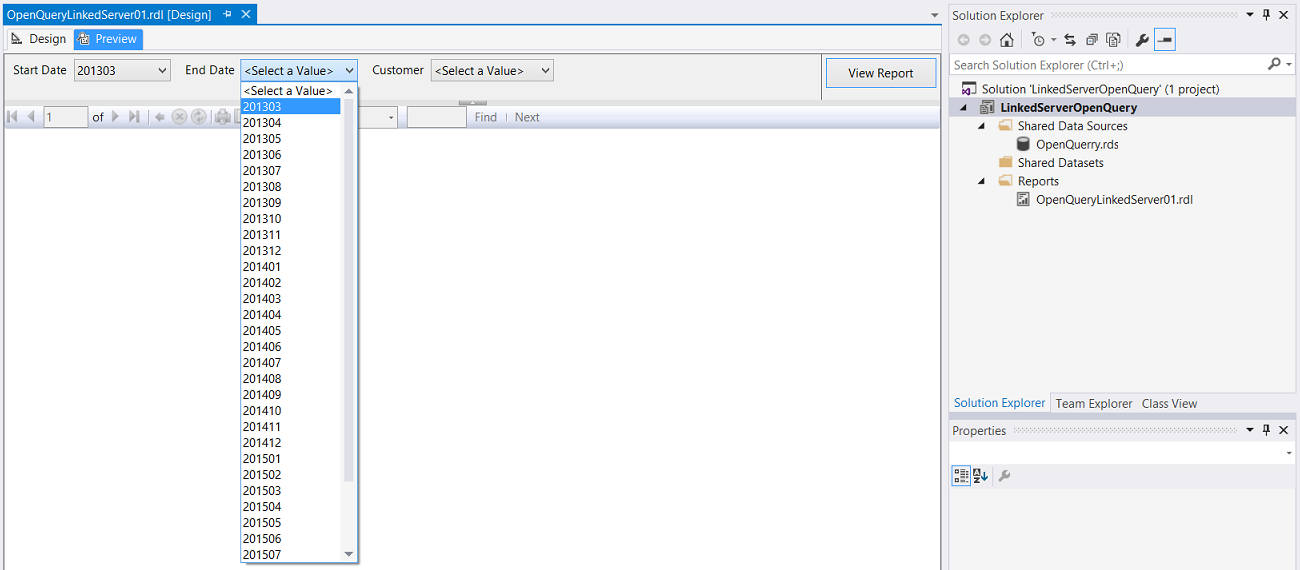Click the Refresh report icon

tap(199, 117)
